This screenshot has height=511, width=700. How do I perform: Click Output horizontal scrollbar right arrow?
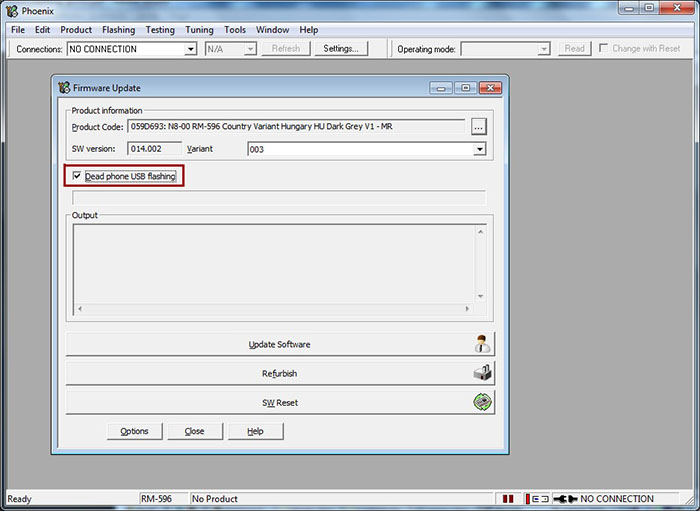(467, 308)
